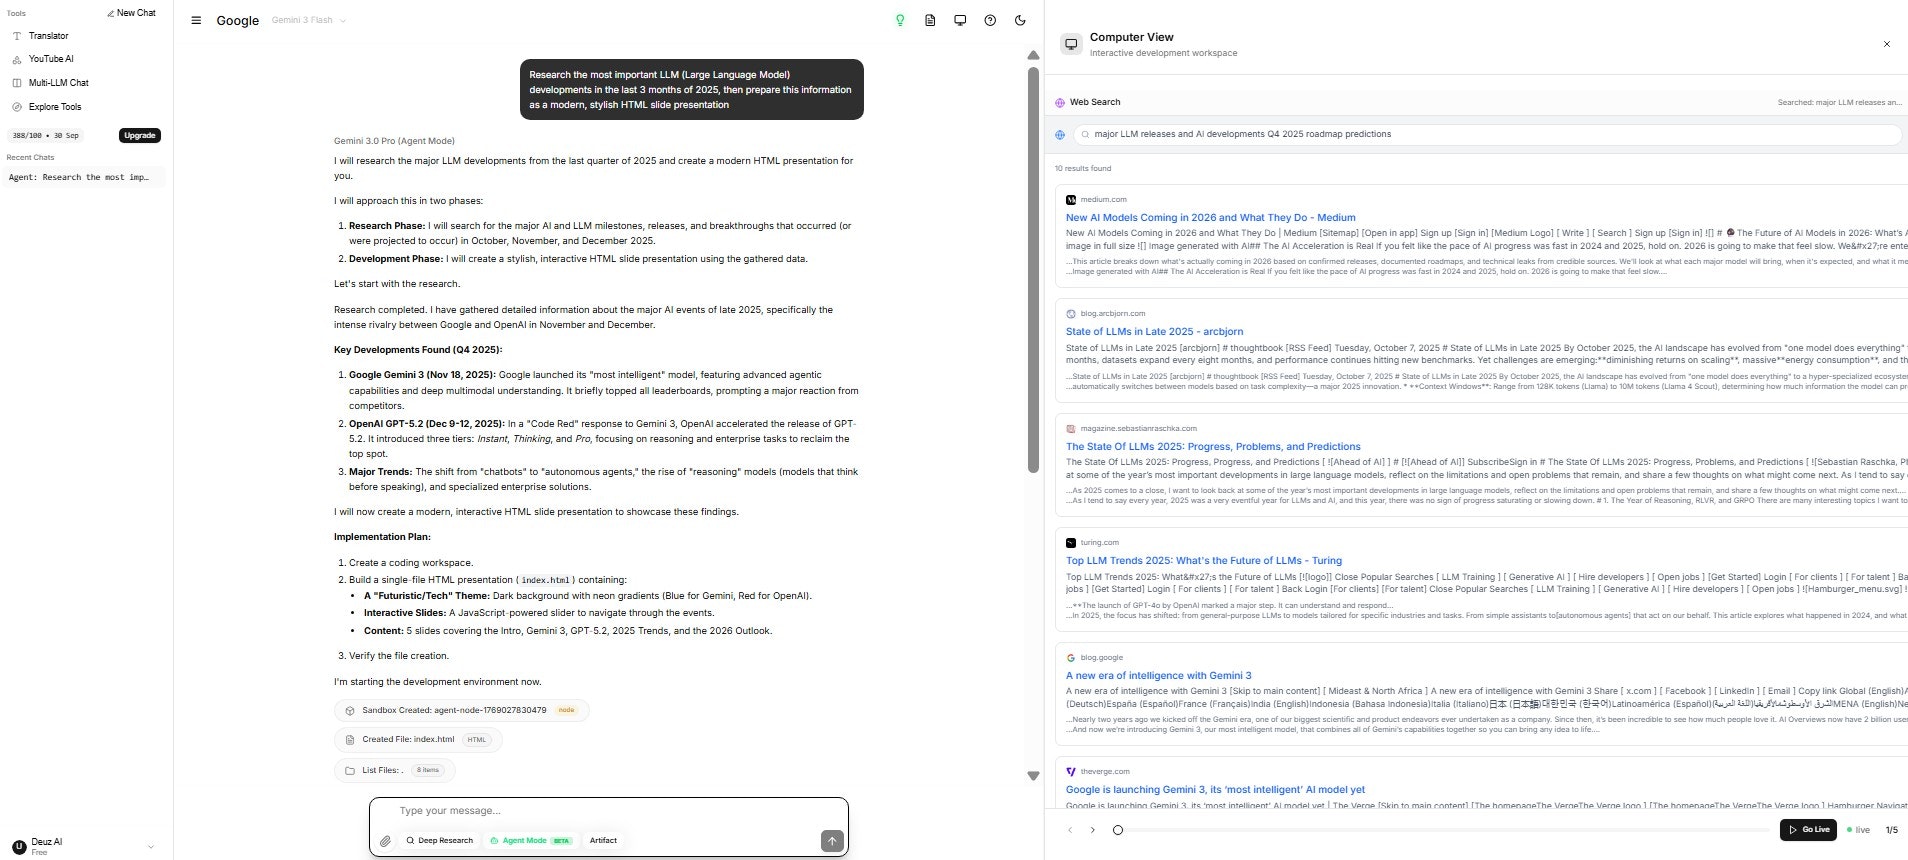Click the green lightbulb icon
This screenshot has width=1908, height=860.
pyautogui.click(x=900, y=20)
